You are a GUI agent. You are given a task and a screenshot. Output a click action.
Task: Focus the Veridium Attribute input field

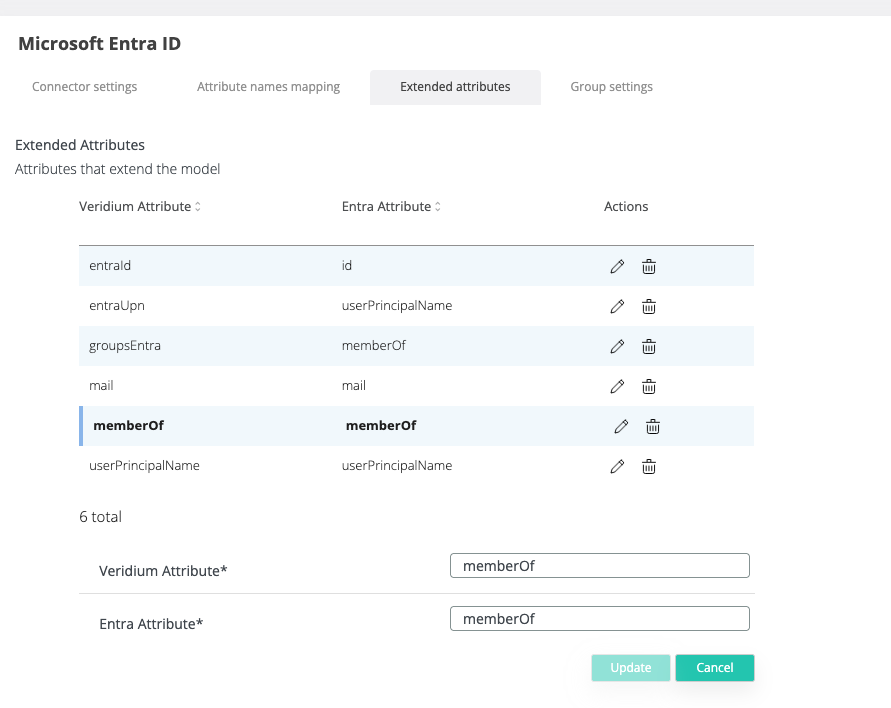point(599,566)
